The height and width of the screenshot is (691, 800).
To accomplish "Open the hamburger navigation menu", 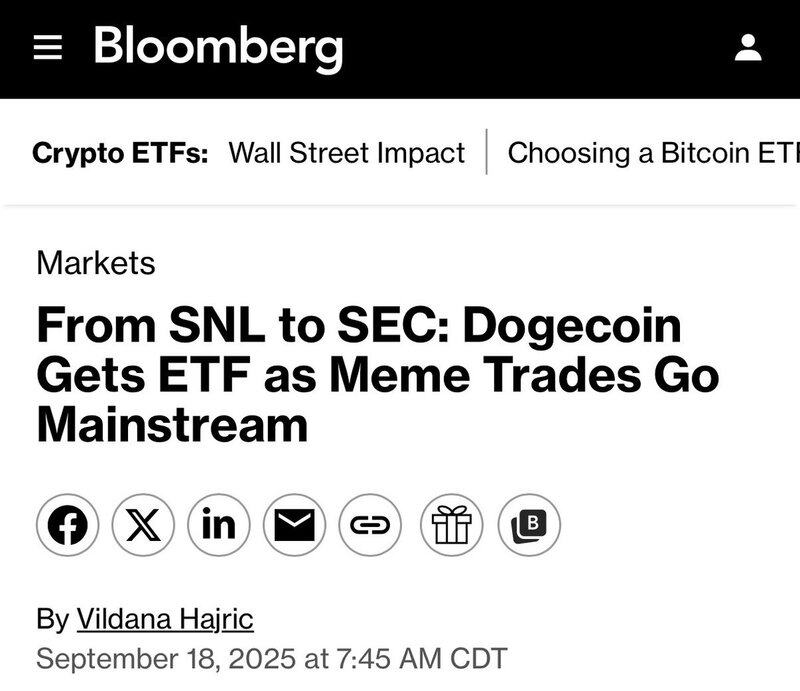I will [x=47, y=48].
